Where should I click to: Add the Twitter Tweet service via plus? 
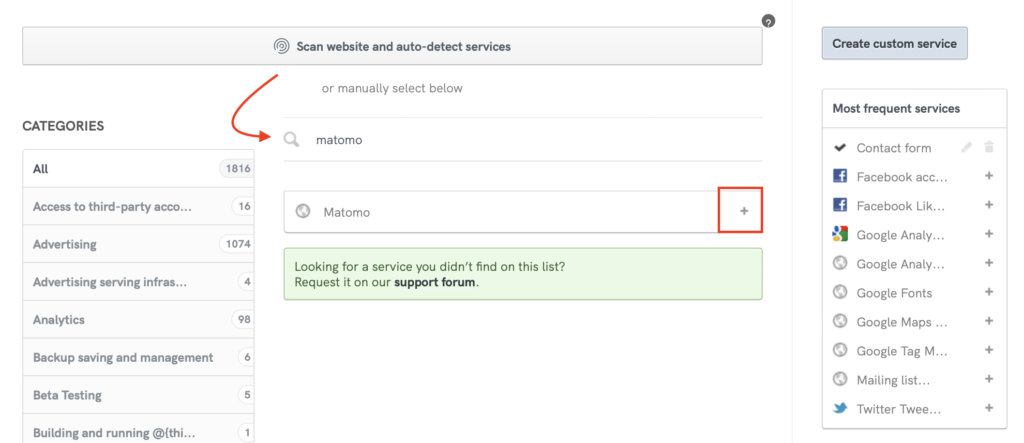pyautogui.click(x=989, y=408)
